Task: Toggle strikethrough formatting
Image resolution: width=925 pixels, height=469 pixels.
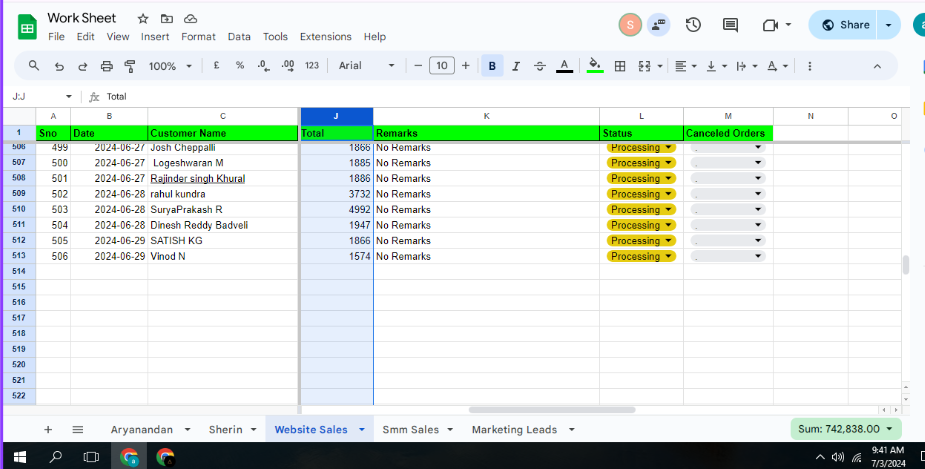Action: coord(540,66)
